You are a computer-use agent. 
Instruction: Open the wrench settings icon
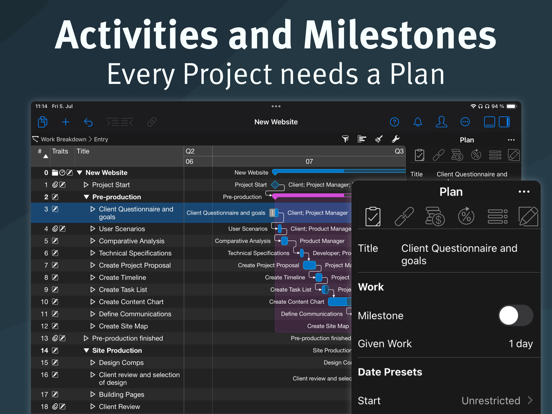point(396,139)
